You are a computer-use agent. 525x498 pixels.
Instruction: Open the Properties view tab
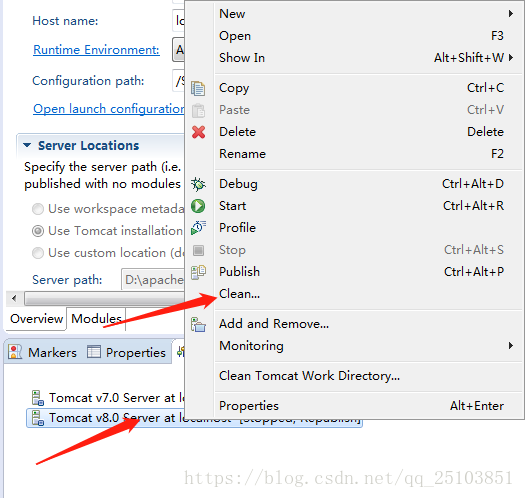[126, 352]
